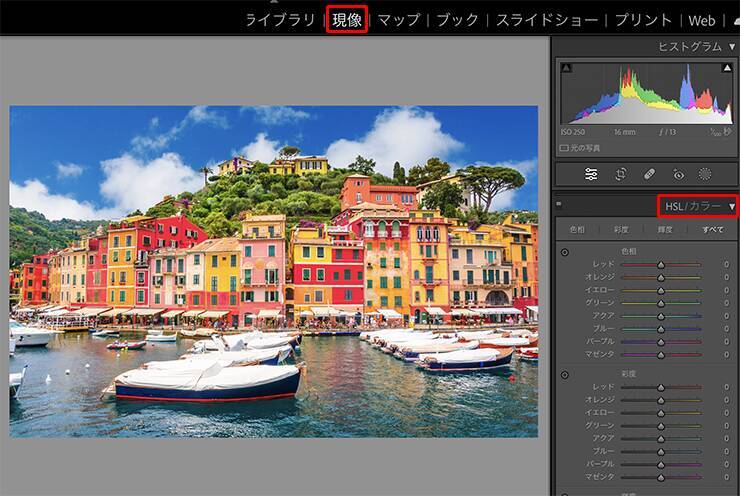The width and height of the screenshot is (740, 496).
Task: Collapse the HSL/カラー panel triangle
Action: (x=732, y=207)
